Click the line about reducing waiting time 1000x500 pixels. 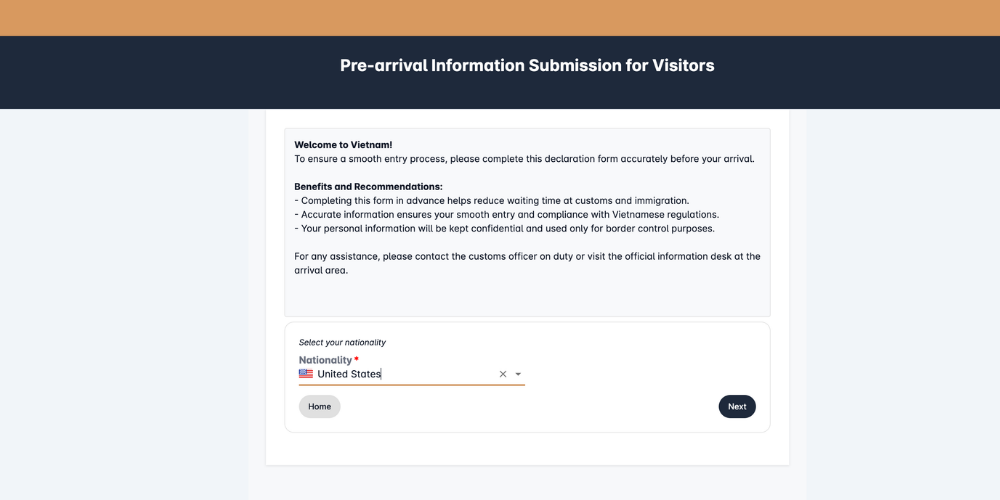coord(491,201)
